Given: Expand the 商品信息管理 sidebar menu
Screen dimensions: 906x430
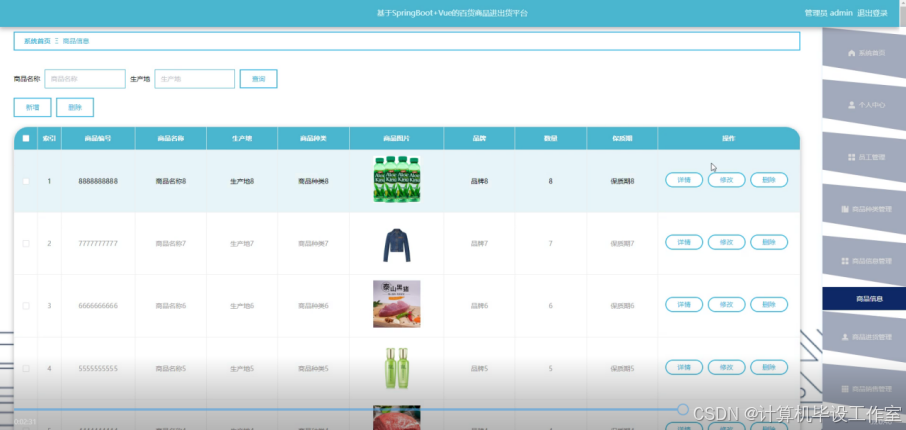Looking at the screenshot, I should click(864, 261).
